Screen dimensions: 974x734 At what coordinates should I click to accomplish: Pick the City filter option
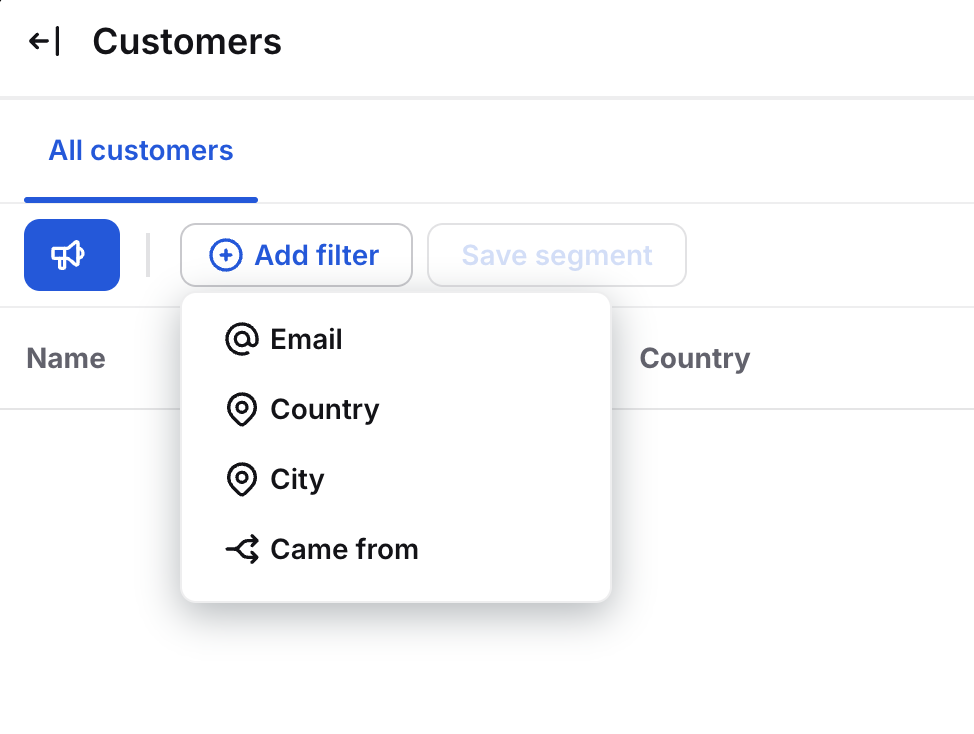click(x=297, y=480)
